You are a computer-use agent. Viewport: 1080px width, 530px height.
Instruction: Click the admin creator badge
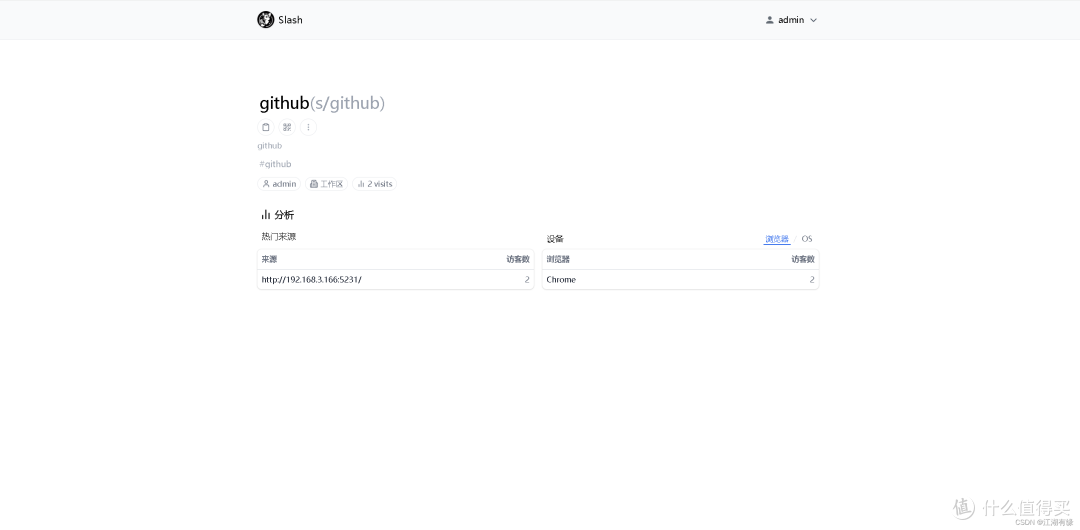pyautogui.click(x=279, y=184)
